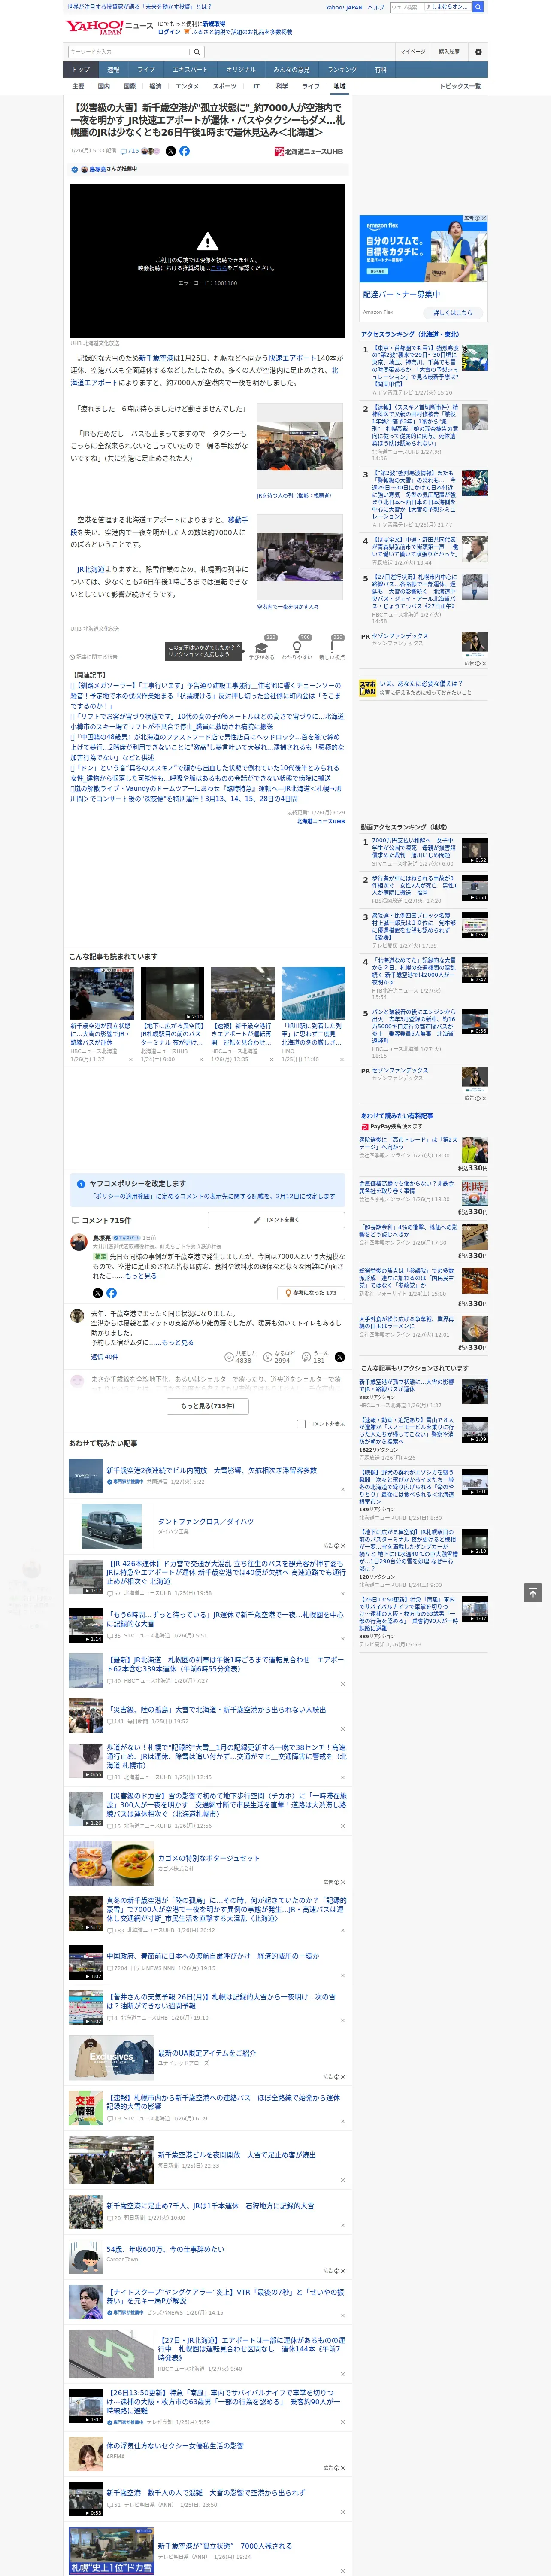Image resolution: width=551 pixels, height=2576 pixels.
Task: Open the settings gear icon in header
Action: click(478, 51)
